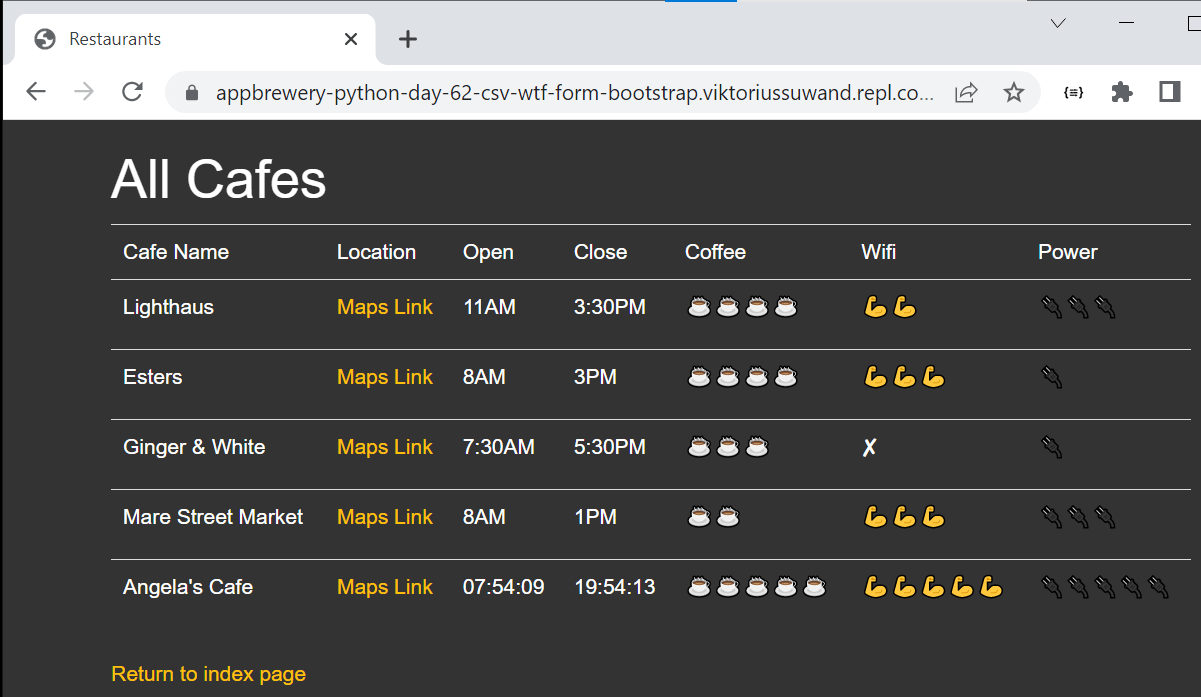The width and height of the screenshot is (1201, 697).
Task: Toggle the browser side panel icon
Action: point(1170,92)
